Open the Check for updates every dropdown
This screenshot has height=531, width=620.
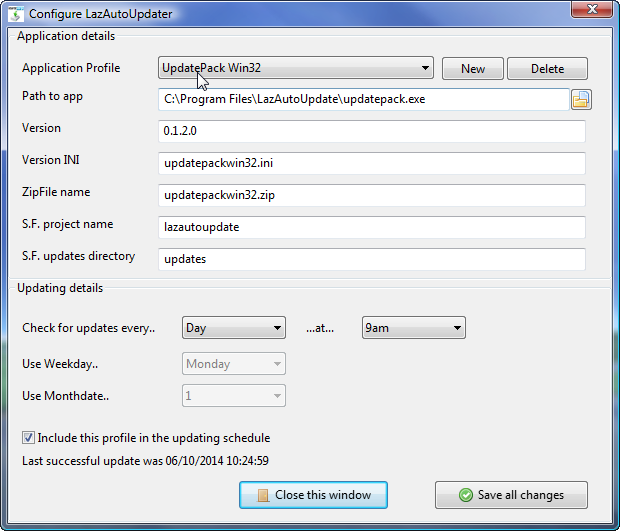coord(234,327)
